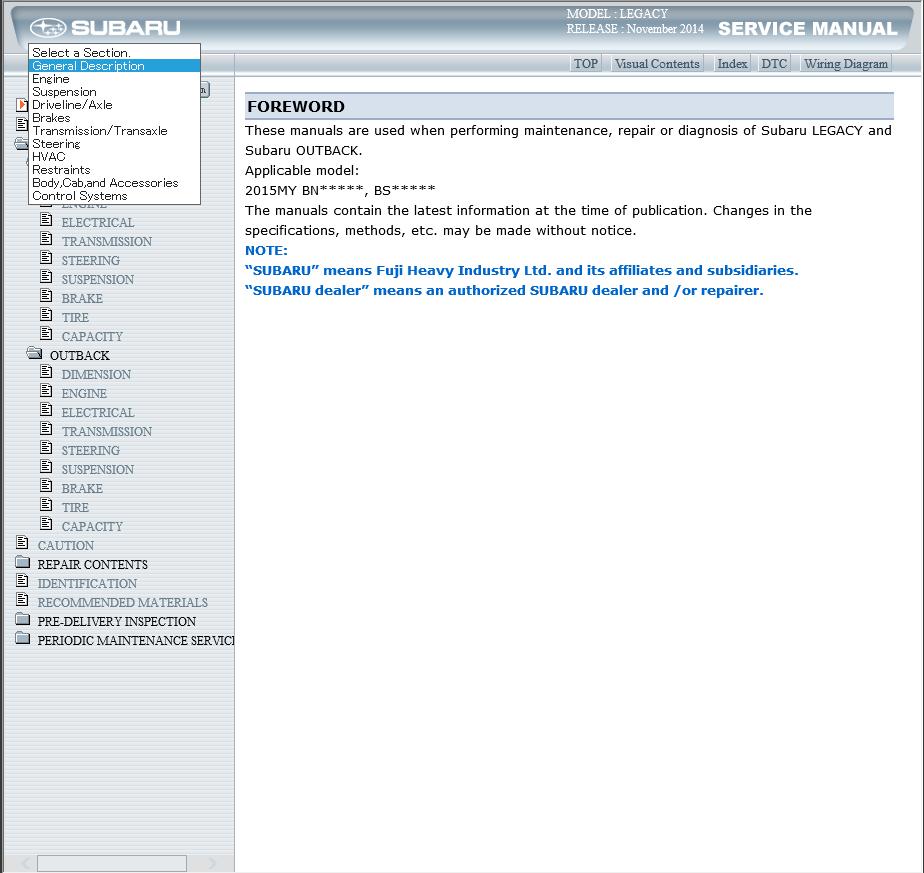924x873 pixels.
Task: Select Engine from the section dropdown
Action: click(x=114, y=78)
